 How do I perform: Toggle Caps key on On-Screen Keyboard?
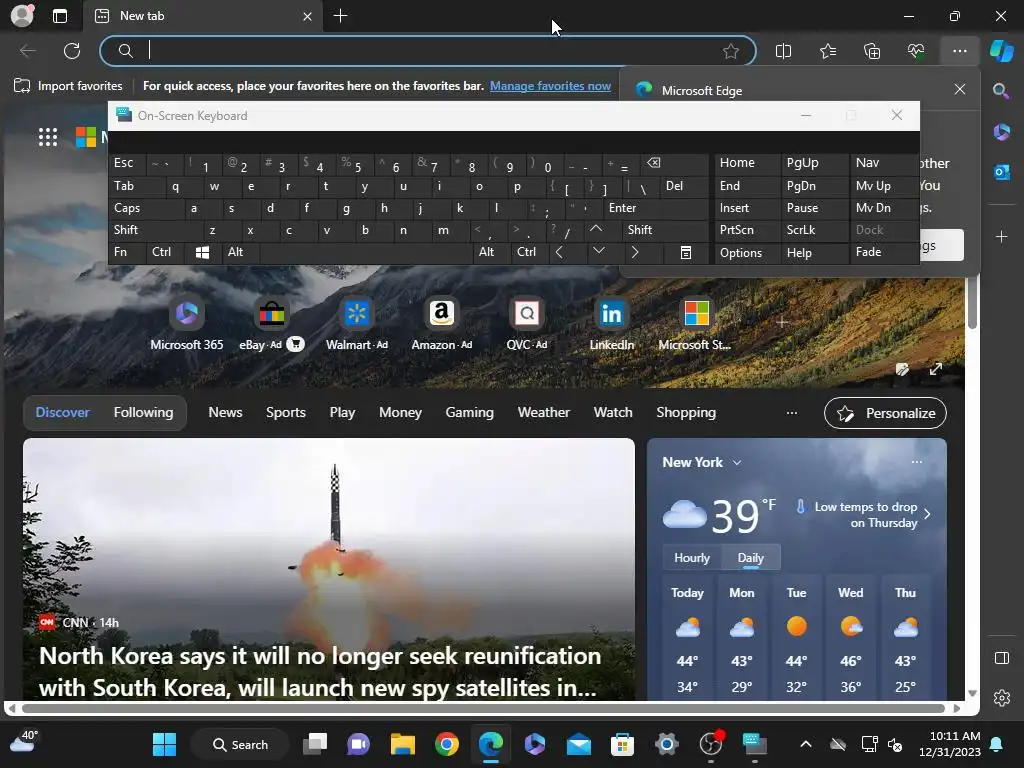(146, 208)
